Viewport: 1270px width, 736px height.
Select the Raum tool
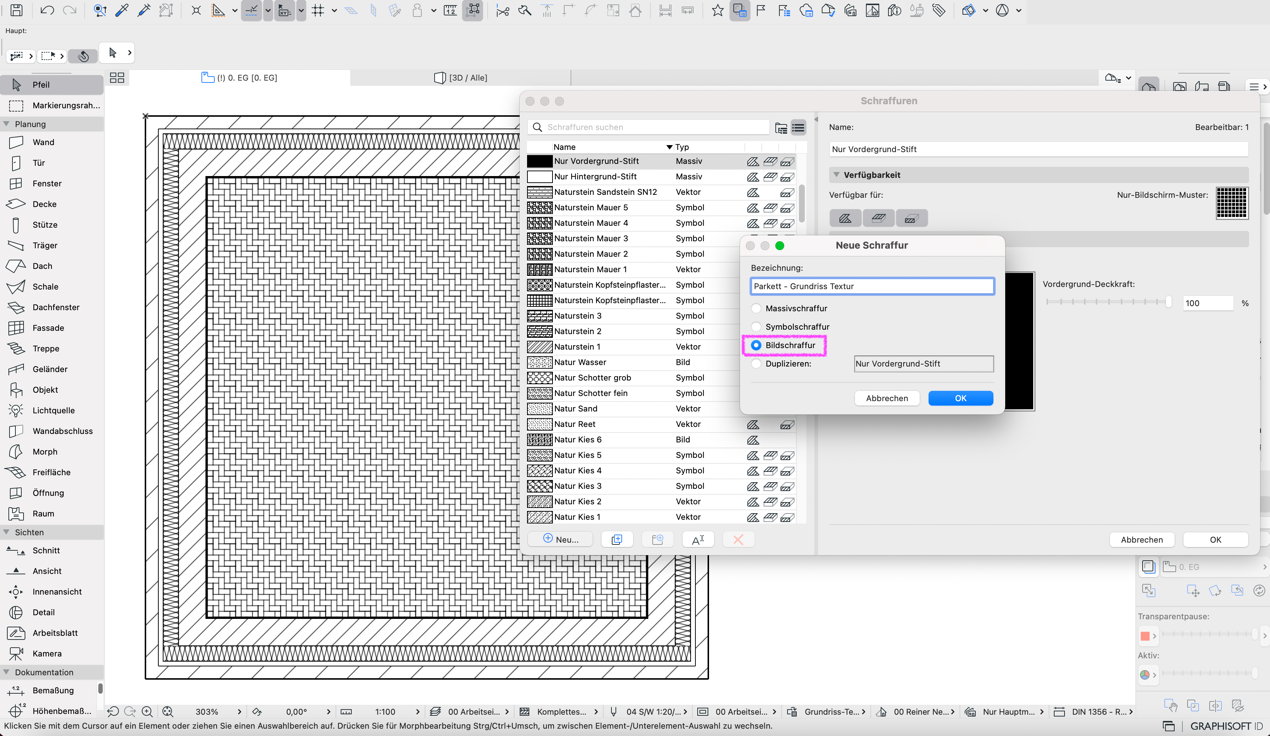(x=52, y=513)
